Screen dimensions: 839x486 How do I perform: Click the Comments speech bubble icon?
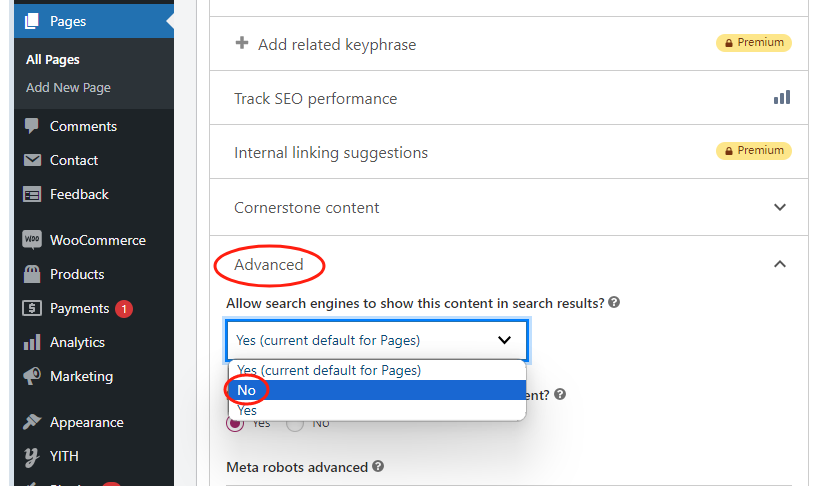pyautogui.click(x=32, y=126)
